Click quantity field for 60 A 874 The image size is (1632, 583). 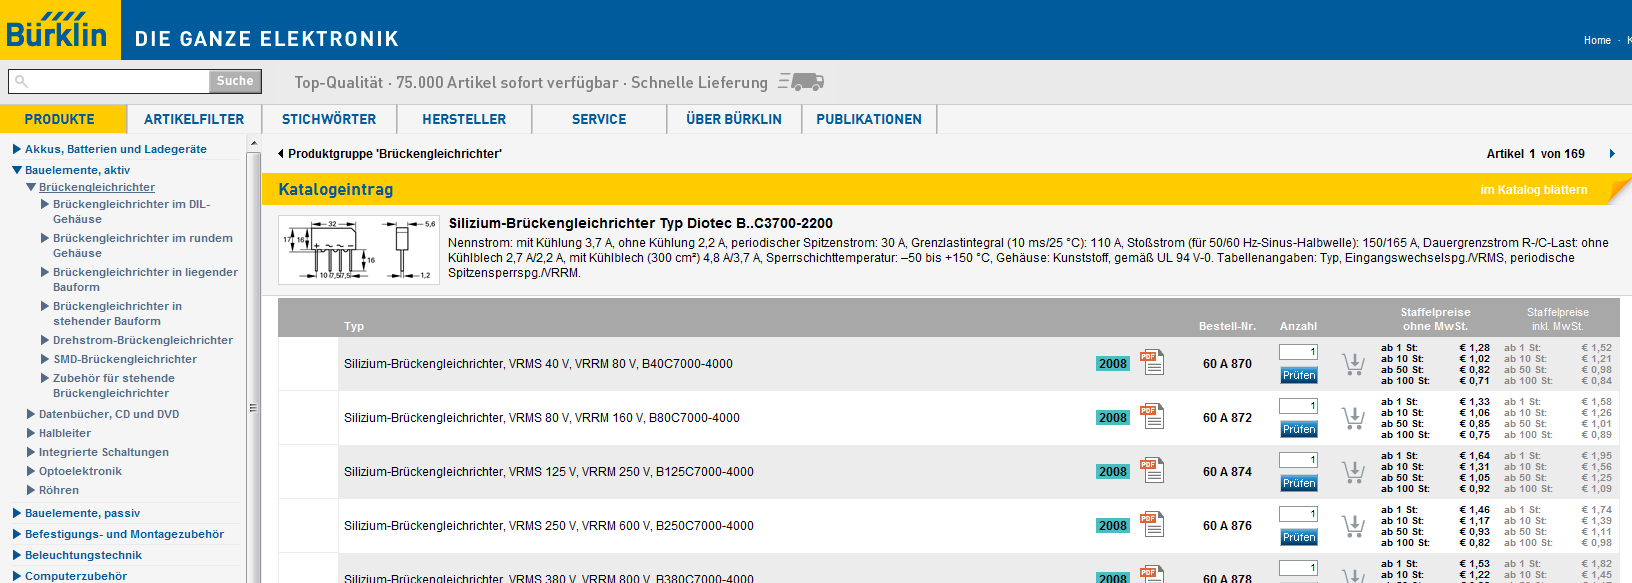(x=1298, y=460)
